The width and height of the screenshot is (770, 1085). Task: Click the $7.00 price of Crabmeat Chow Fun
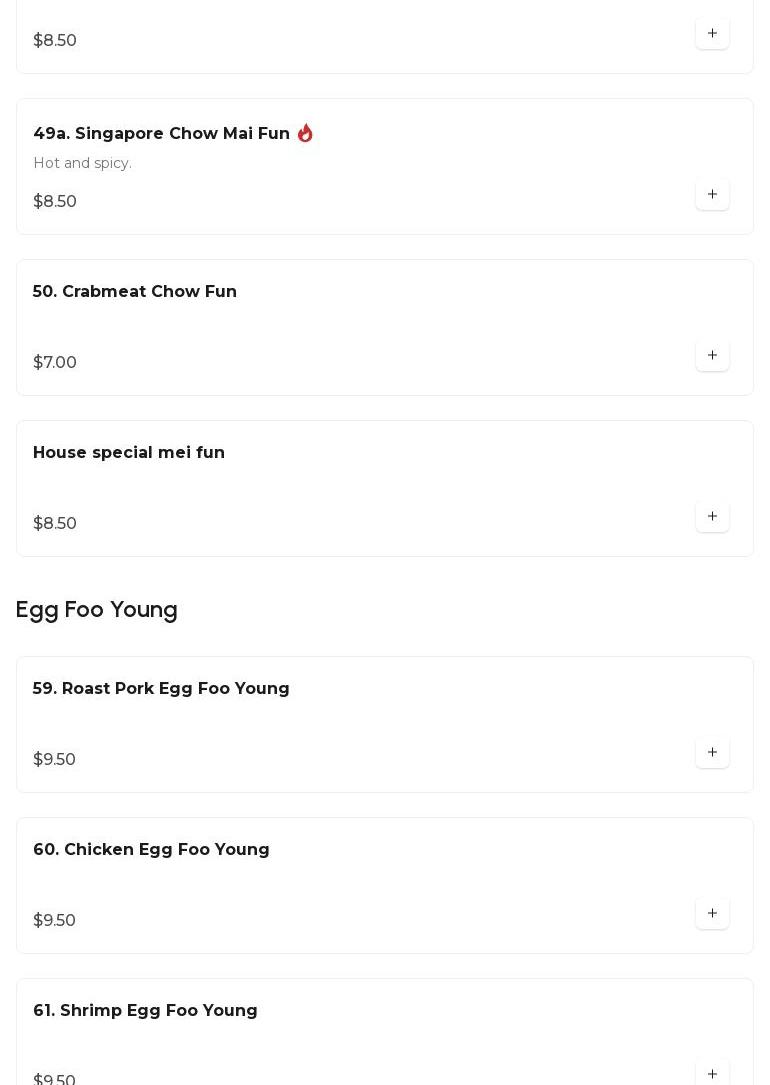point(55,363)
